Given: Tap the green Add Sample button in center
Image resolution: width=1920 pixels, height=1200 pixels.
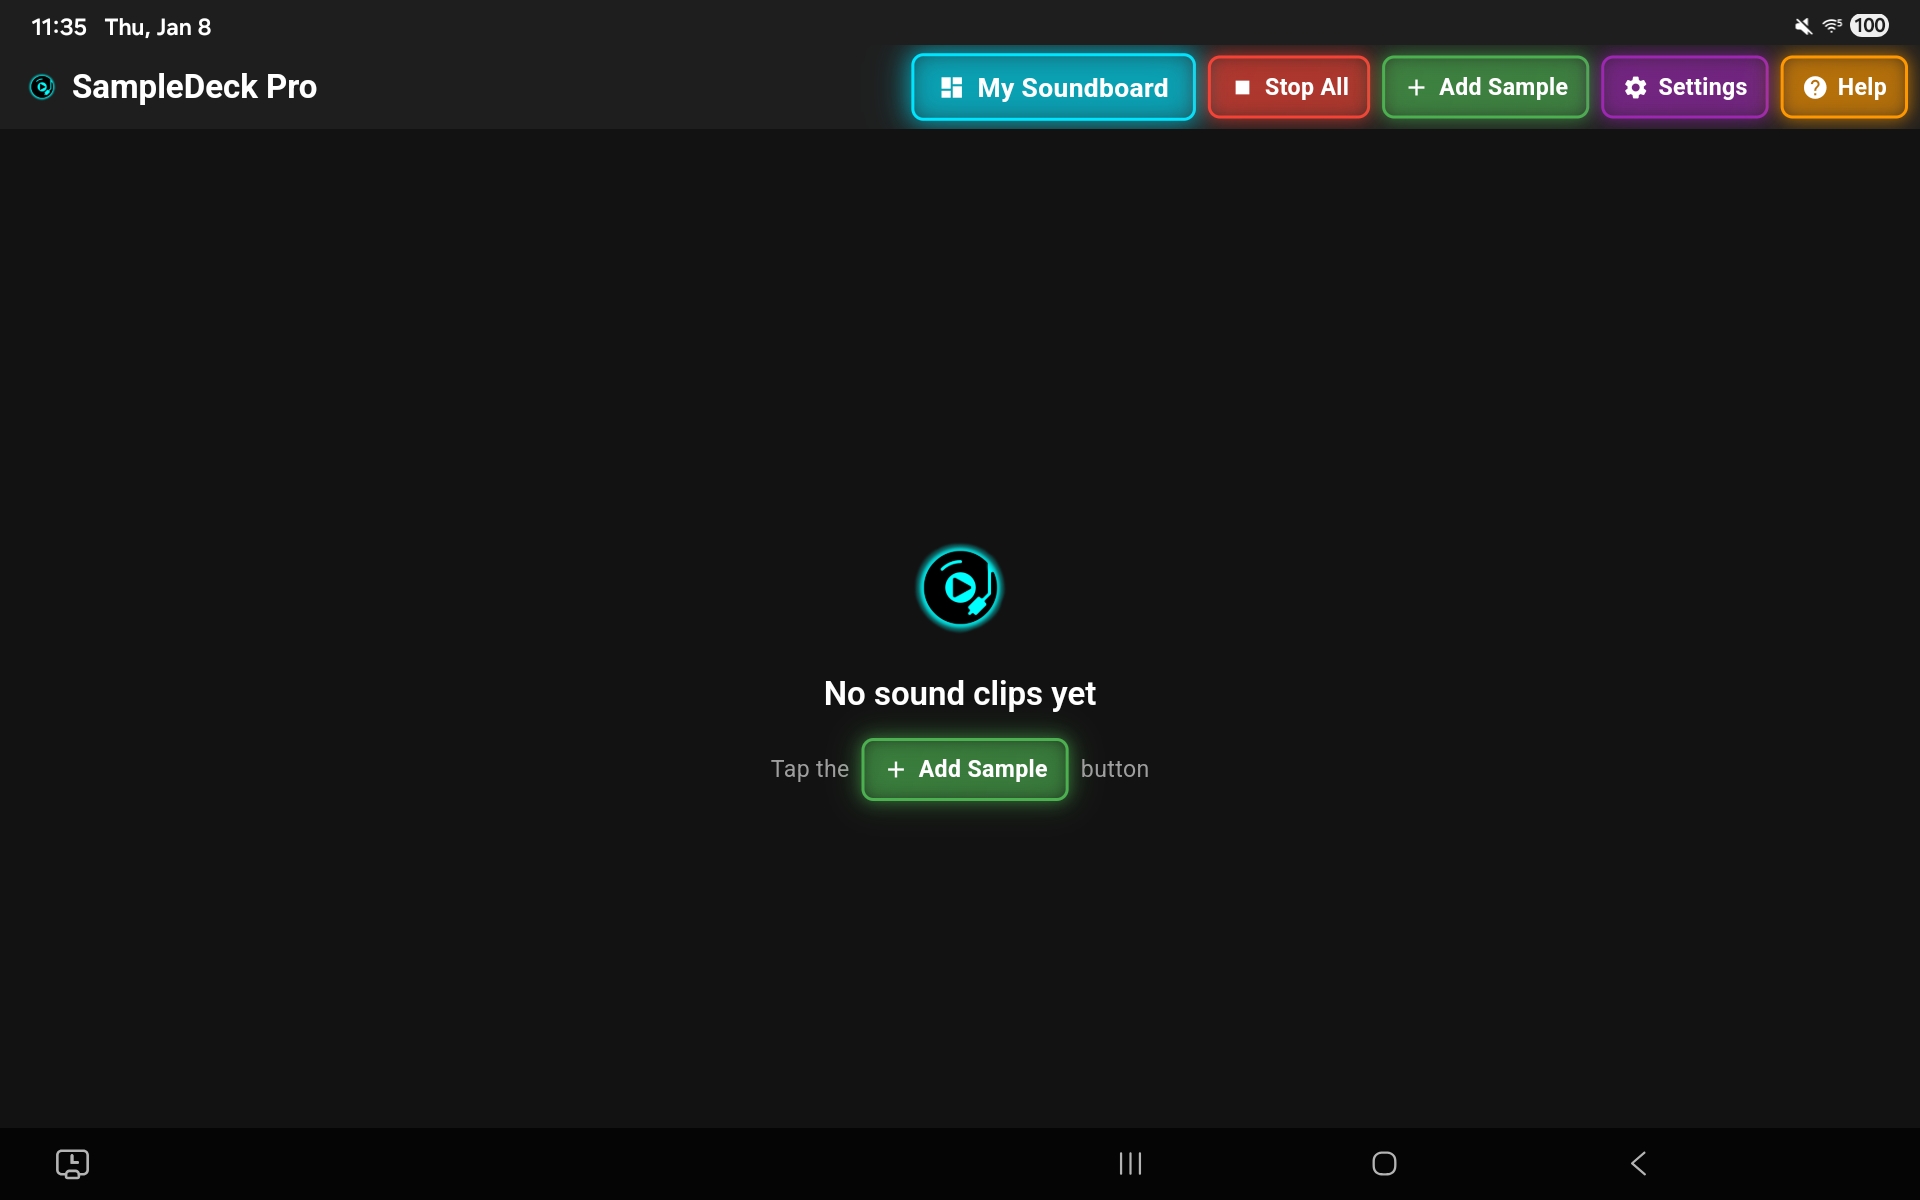Looking at the screenshot, I should (964, 769).
